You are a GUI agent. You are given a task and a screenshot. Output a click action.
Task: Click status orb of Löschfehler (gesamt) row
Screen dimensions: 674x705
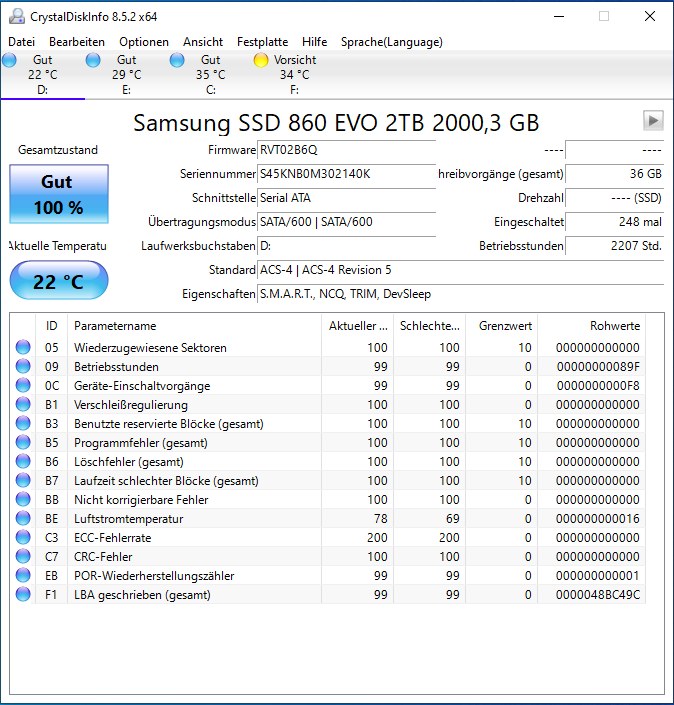click(23, 461)
